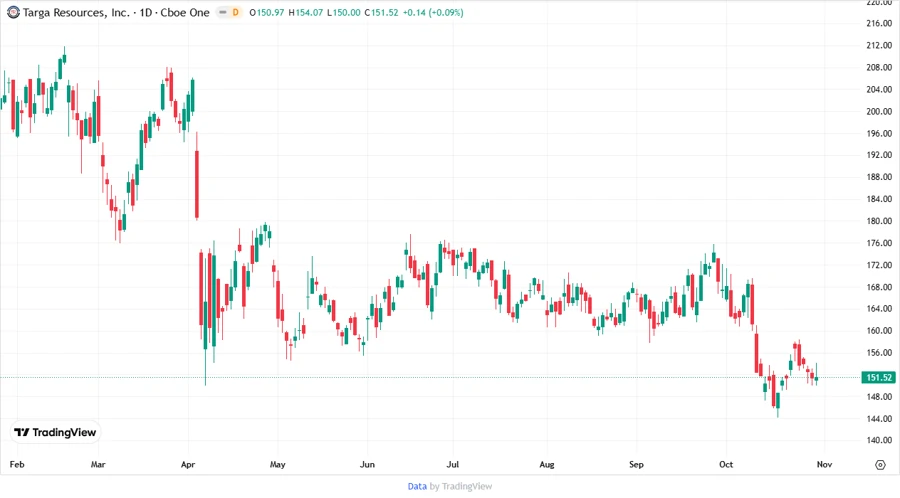Click the May label on time axis
This screenshot has width=900, height=498.
tap(277, 464)
